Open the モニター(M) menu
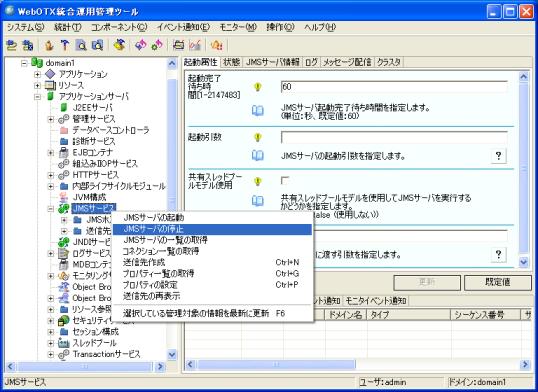Viewport: 538px width, 392px height. (x=238, y=27)
